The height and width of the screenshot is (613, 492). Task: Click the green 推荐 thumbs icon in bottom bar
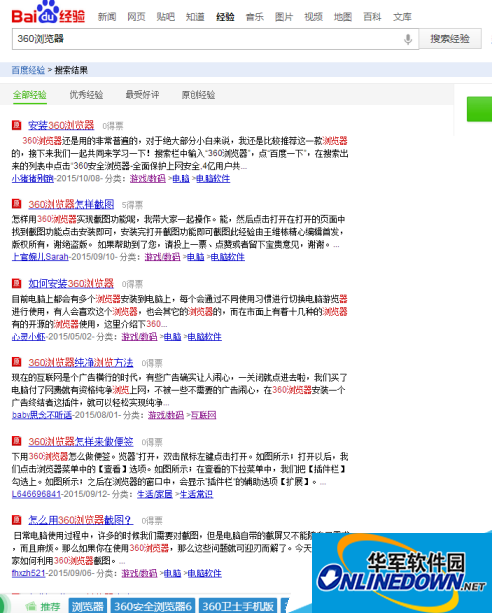click(x=31, y=606)
